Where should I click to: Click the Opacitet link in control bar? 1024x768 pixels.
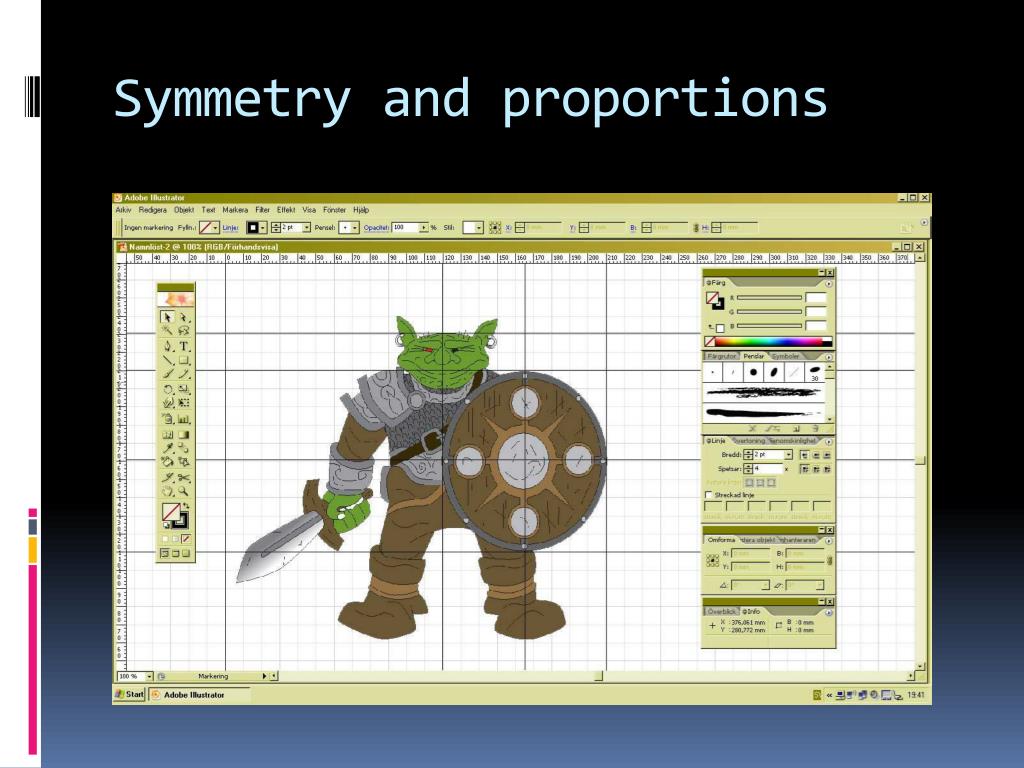(376, 228)
